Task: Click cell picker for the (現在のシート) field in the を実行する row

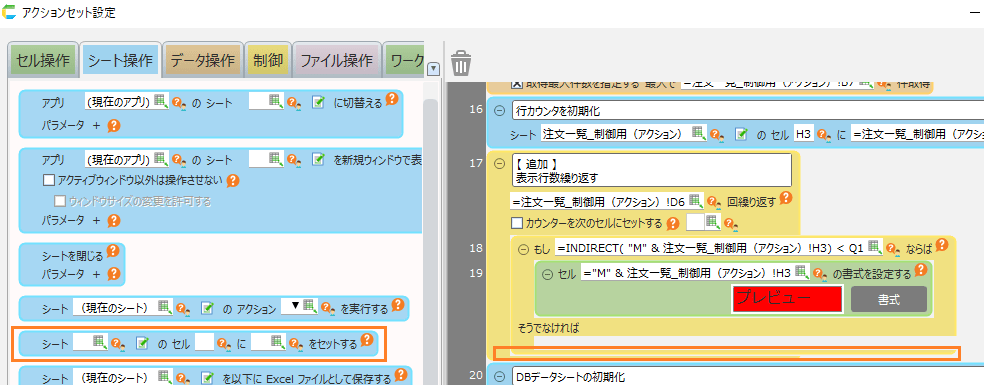Action: (x=165, y=306)
